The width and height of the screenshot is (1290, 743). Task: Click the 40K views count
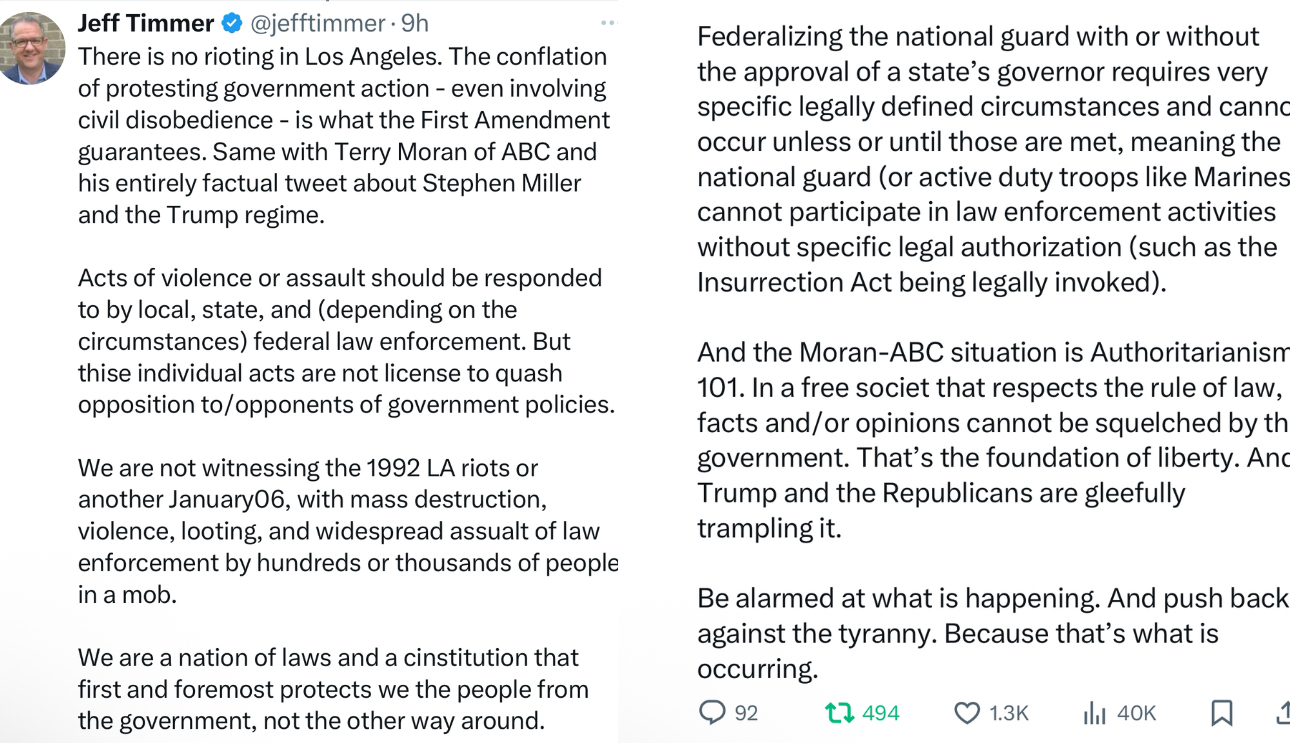pos(1136,713)
